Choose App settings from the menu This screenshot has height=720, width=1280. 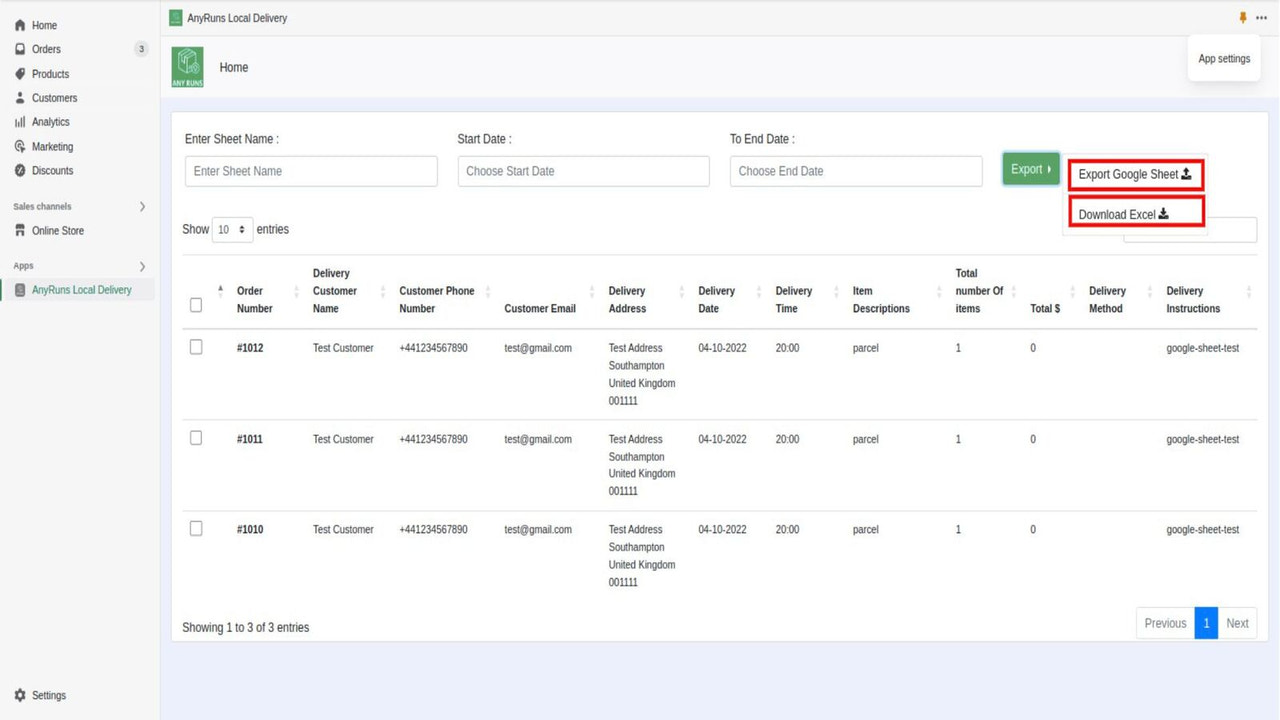1224,58
